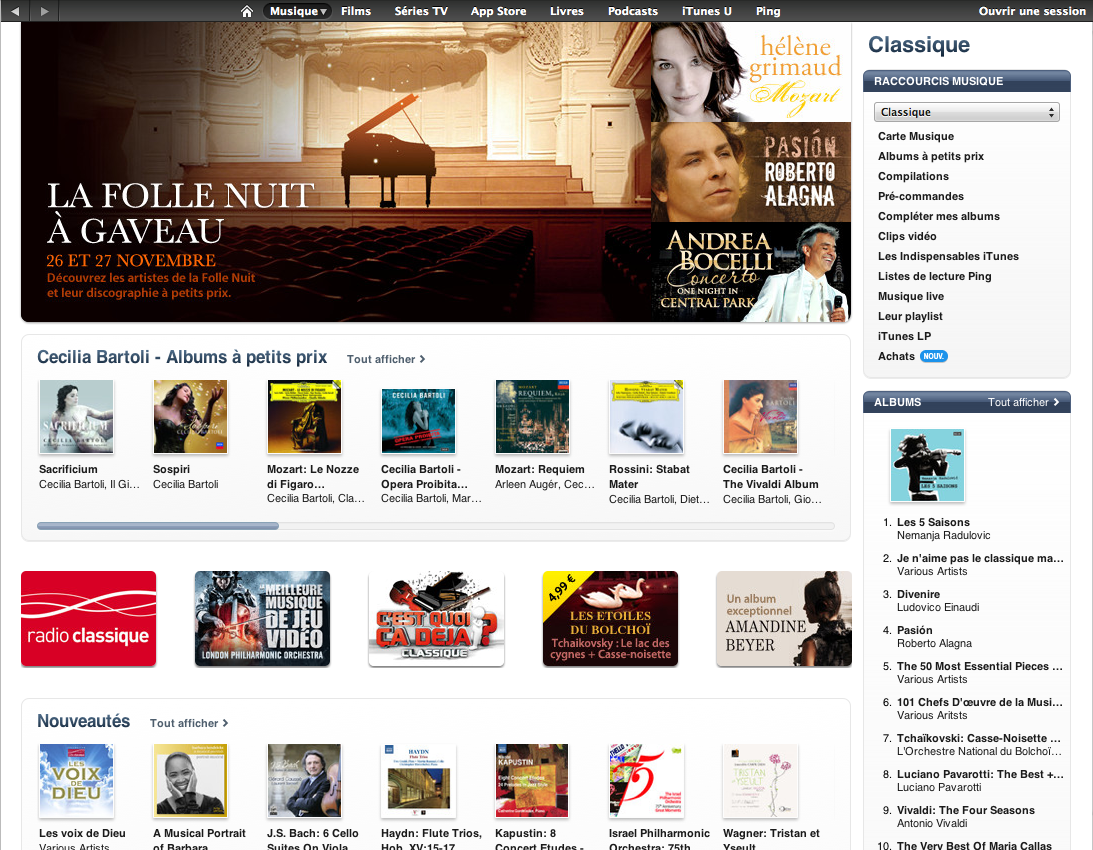Open Les Etoiles du Bolchoï banner

coord(610,618)
